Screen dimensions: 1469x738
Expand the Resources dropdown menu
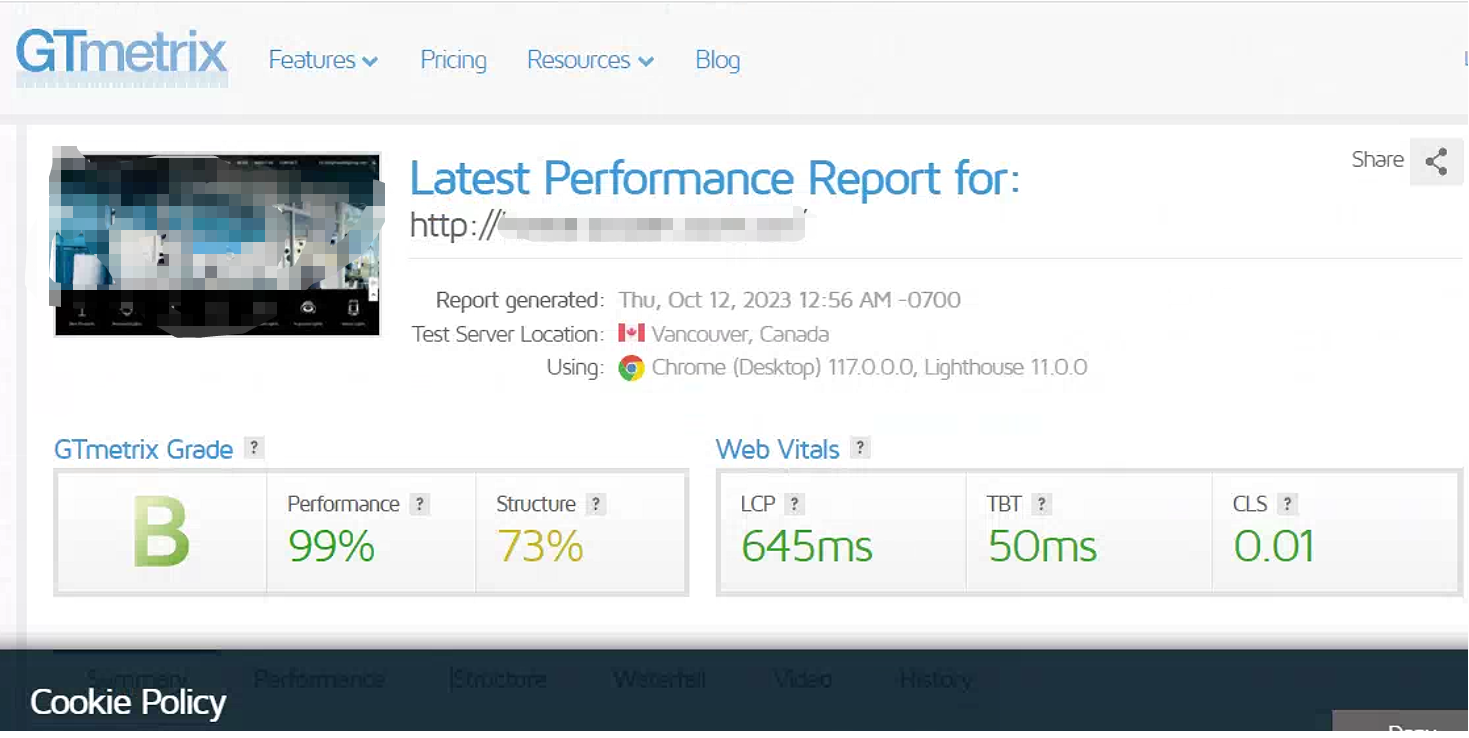(590, 60)
